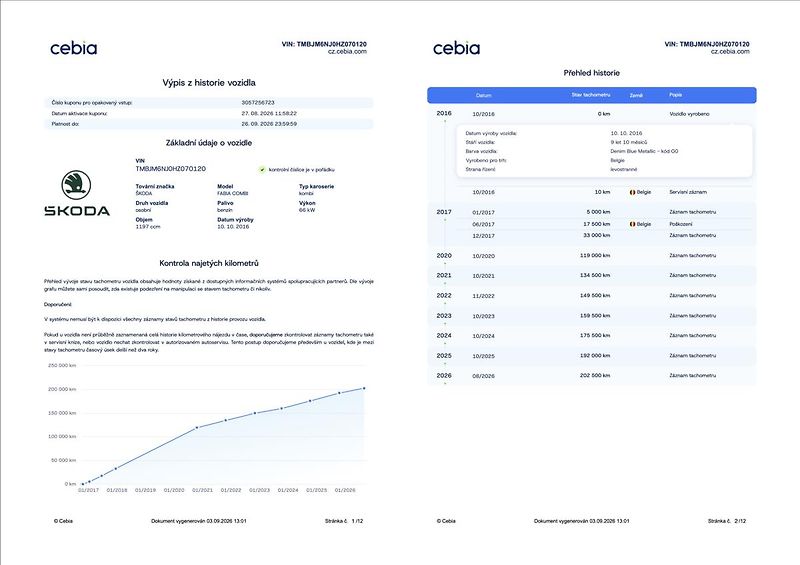Click the 'Popis' column header
Image resolution: width=800 pixels, height=565 pixels.
676,95
